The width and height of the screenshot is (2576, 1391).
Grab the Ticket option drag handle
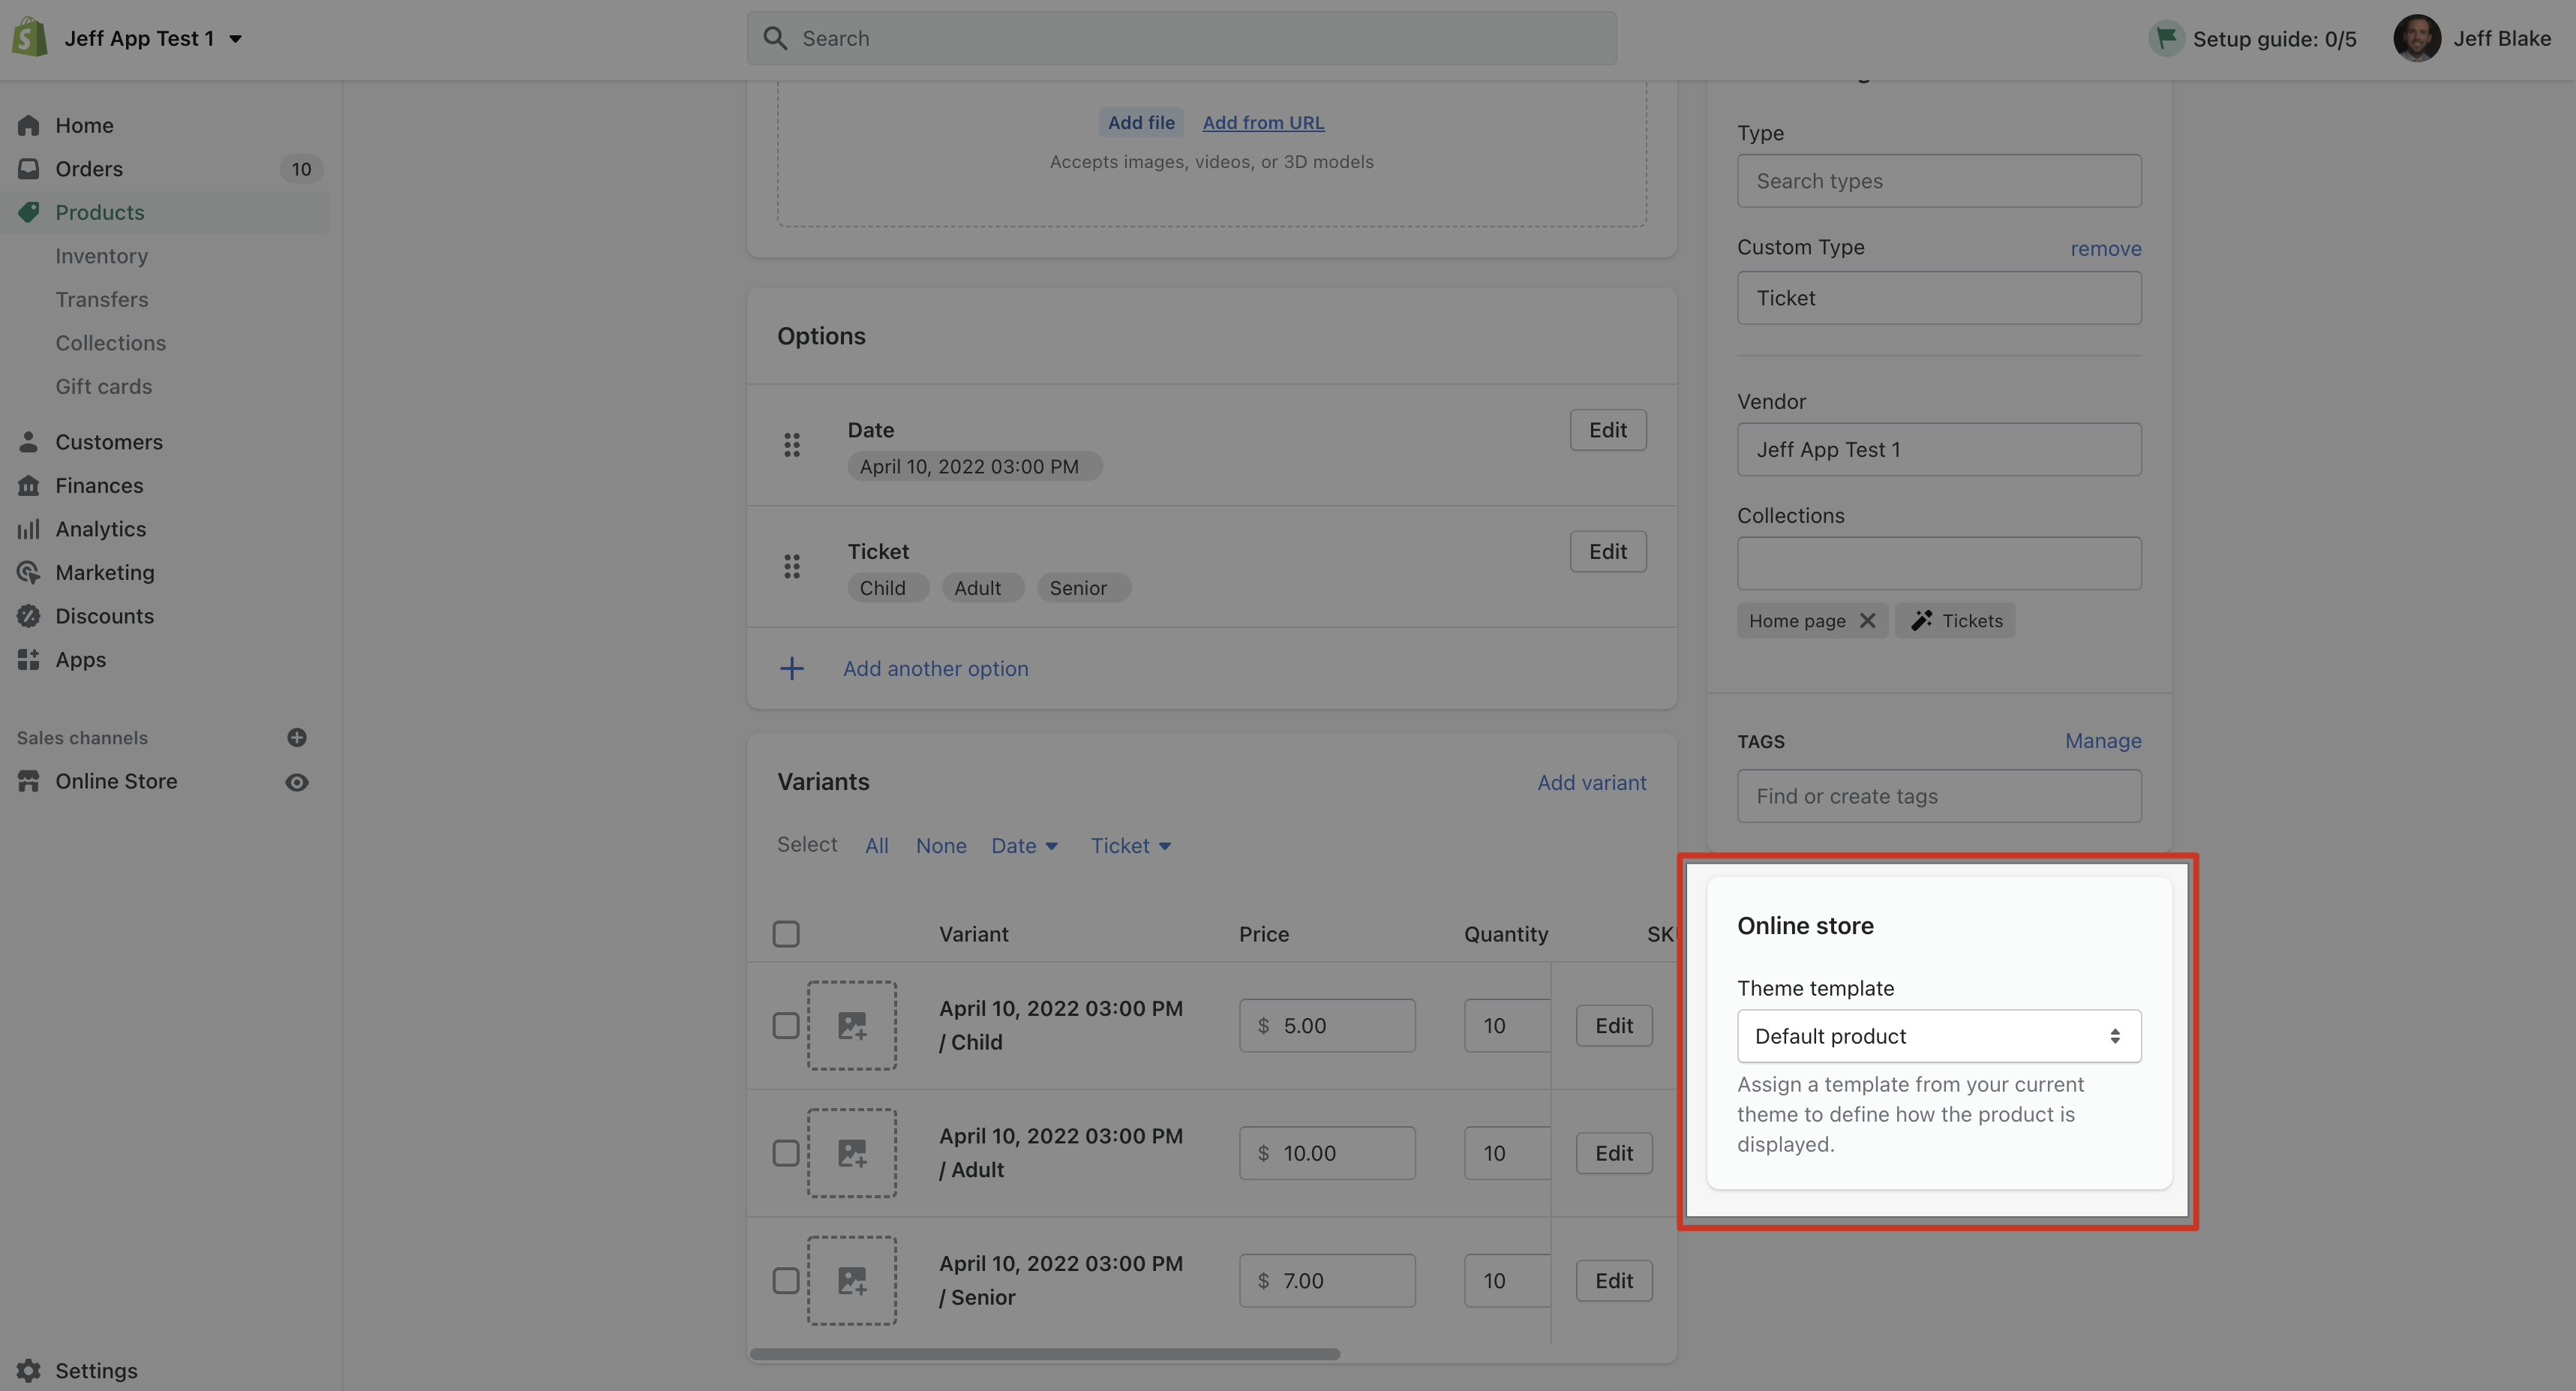click(792, 566)
